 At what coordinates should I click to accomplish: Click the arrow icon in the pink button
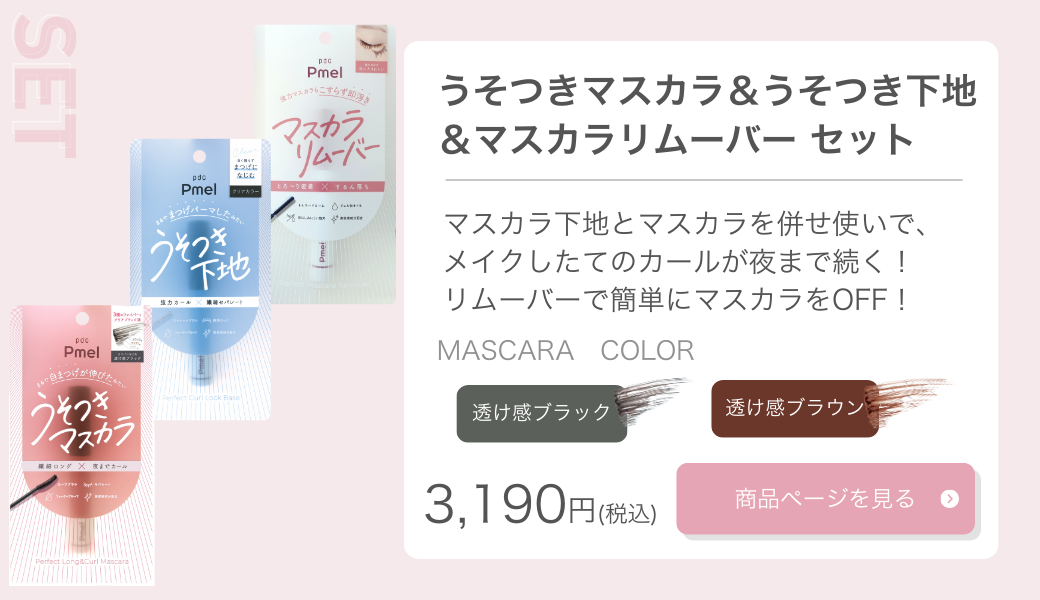(949, 499)
